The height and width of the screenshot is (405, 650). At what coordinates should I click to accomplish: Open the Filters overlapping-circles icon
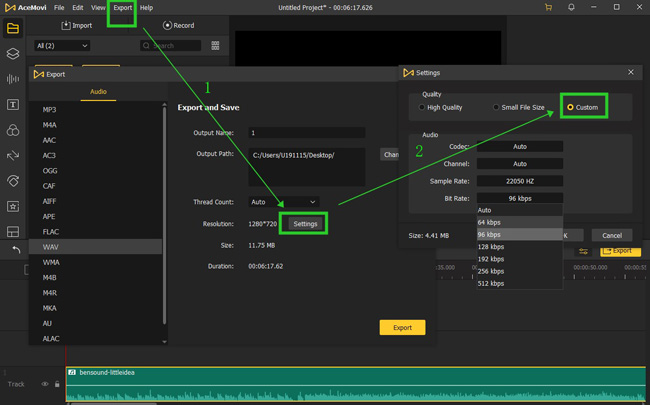(x=13, y=130)
